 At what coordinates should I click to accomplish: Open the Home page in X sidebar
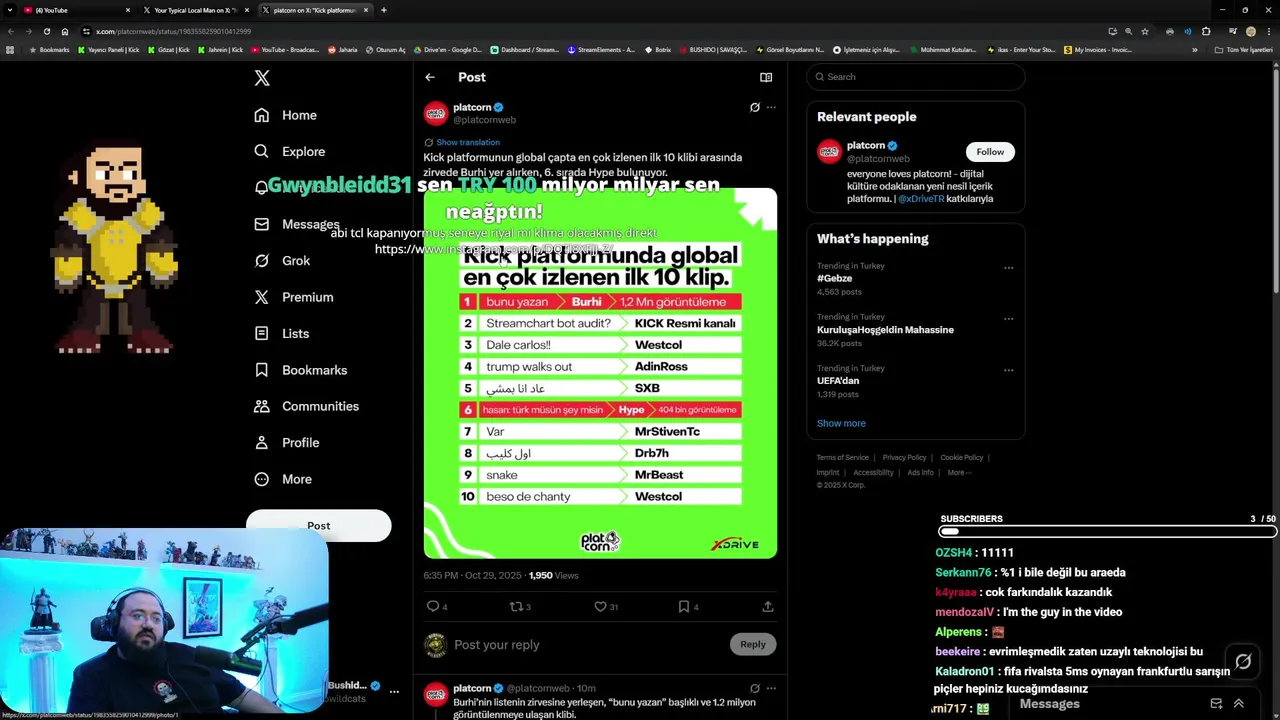tap(286, 115)
